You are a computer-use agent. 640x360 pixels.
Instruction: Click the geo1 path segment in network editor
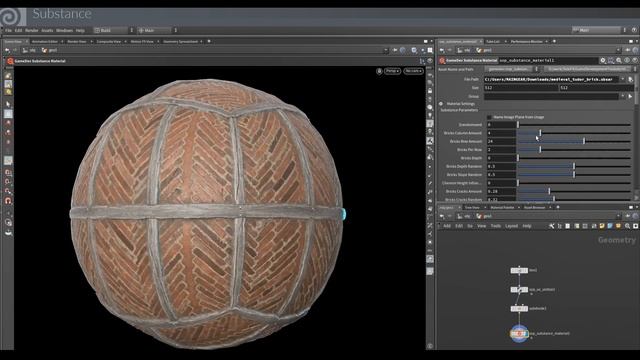484,216
